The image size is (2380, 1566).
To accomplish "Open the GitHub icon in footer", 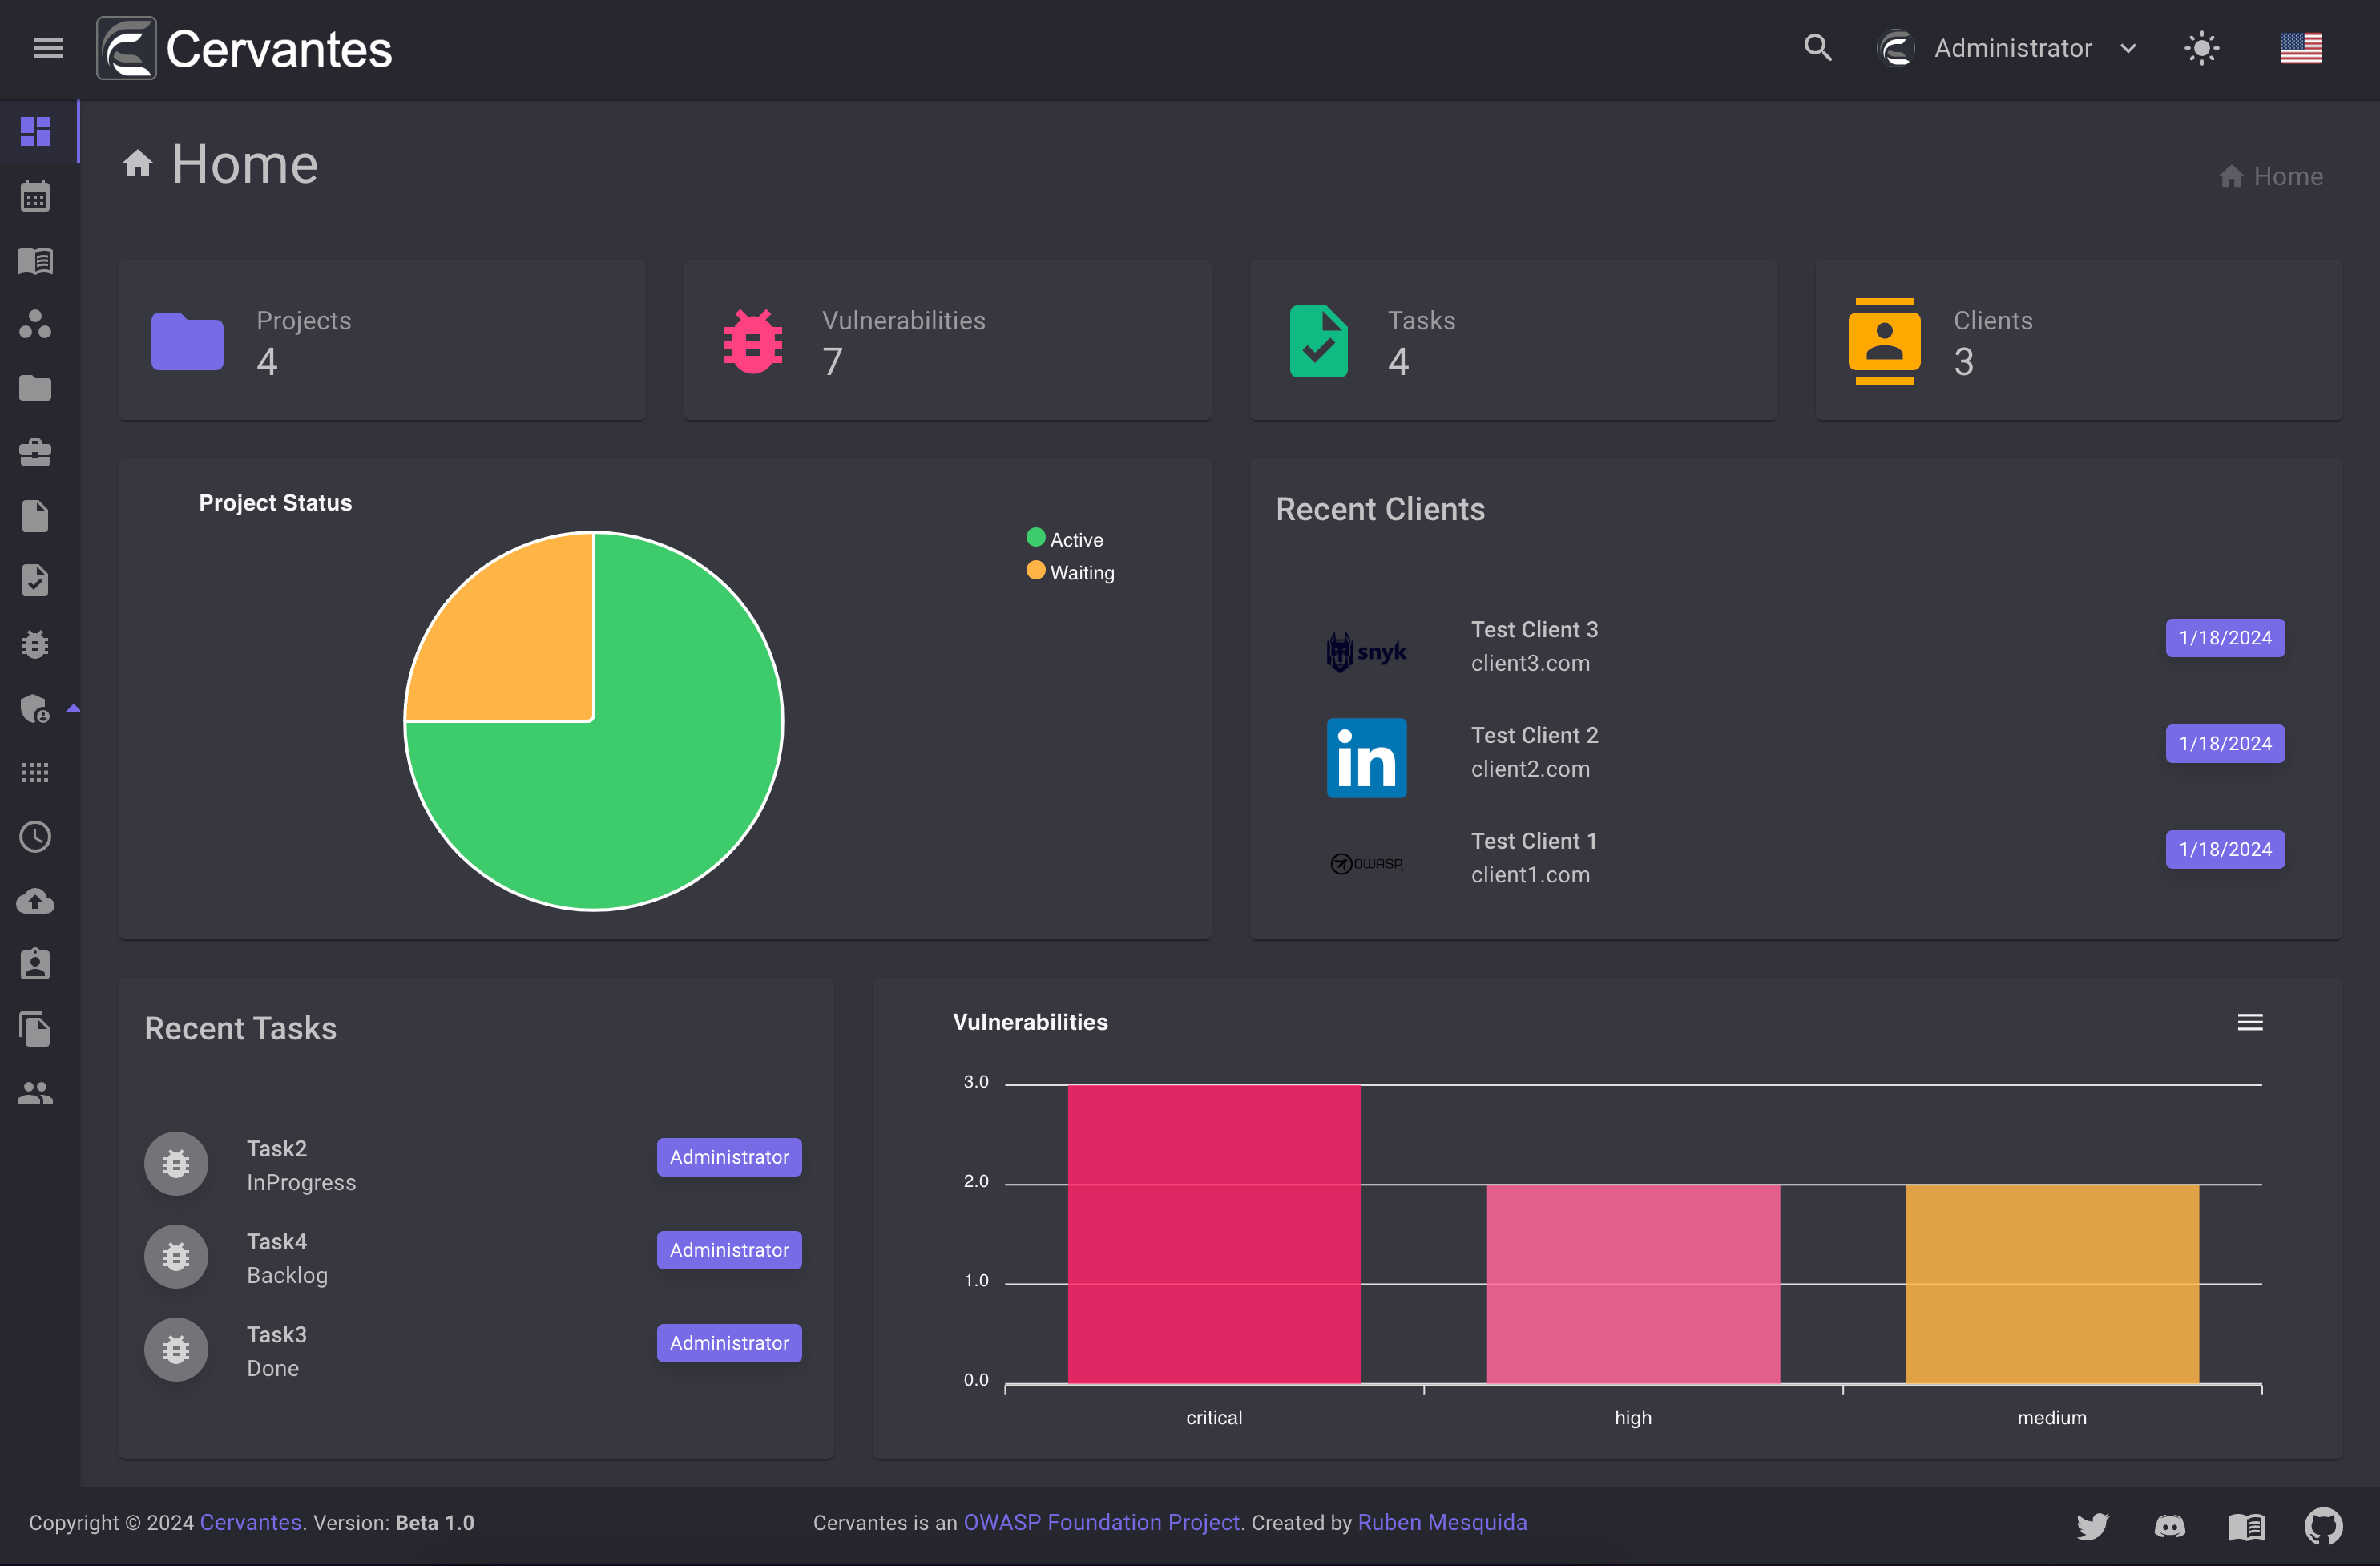I will pos(2323,1525).
